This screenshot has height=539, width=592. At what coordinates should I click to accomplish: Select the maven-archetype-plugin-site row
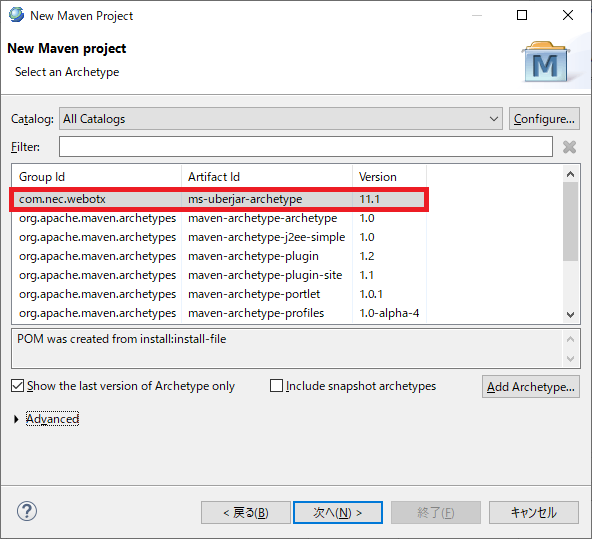point(219,275)
